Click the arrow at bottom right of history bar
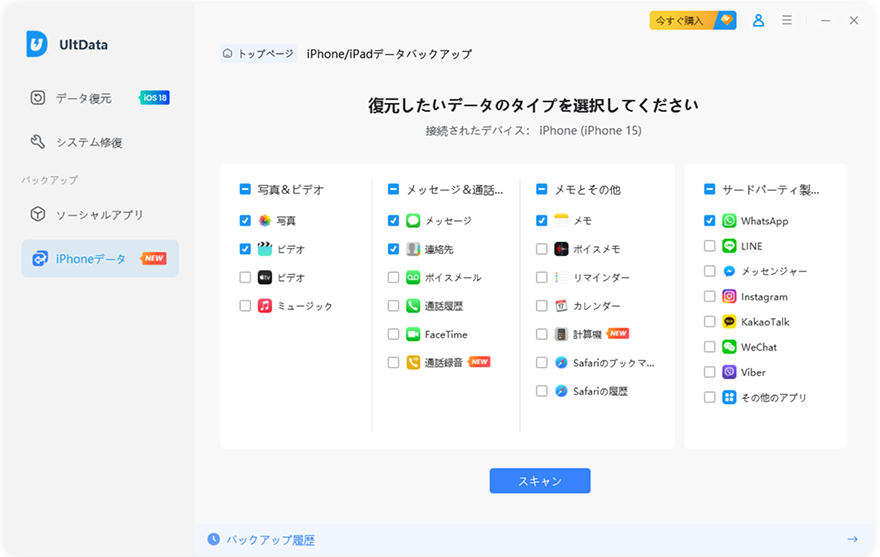Screen dimensions: 880x557 click(852, 540)
